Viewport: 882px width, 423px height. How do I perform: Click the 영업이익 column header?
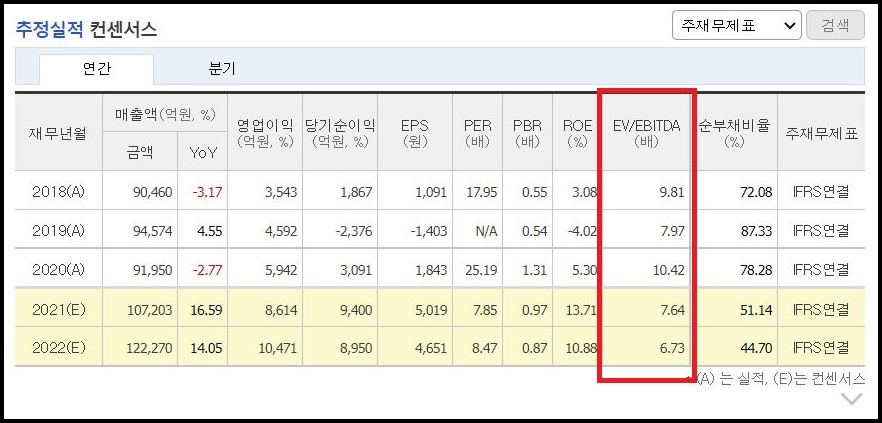(x=265, y=133)
